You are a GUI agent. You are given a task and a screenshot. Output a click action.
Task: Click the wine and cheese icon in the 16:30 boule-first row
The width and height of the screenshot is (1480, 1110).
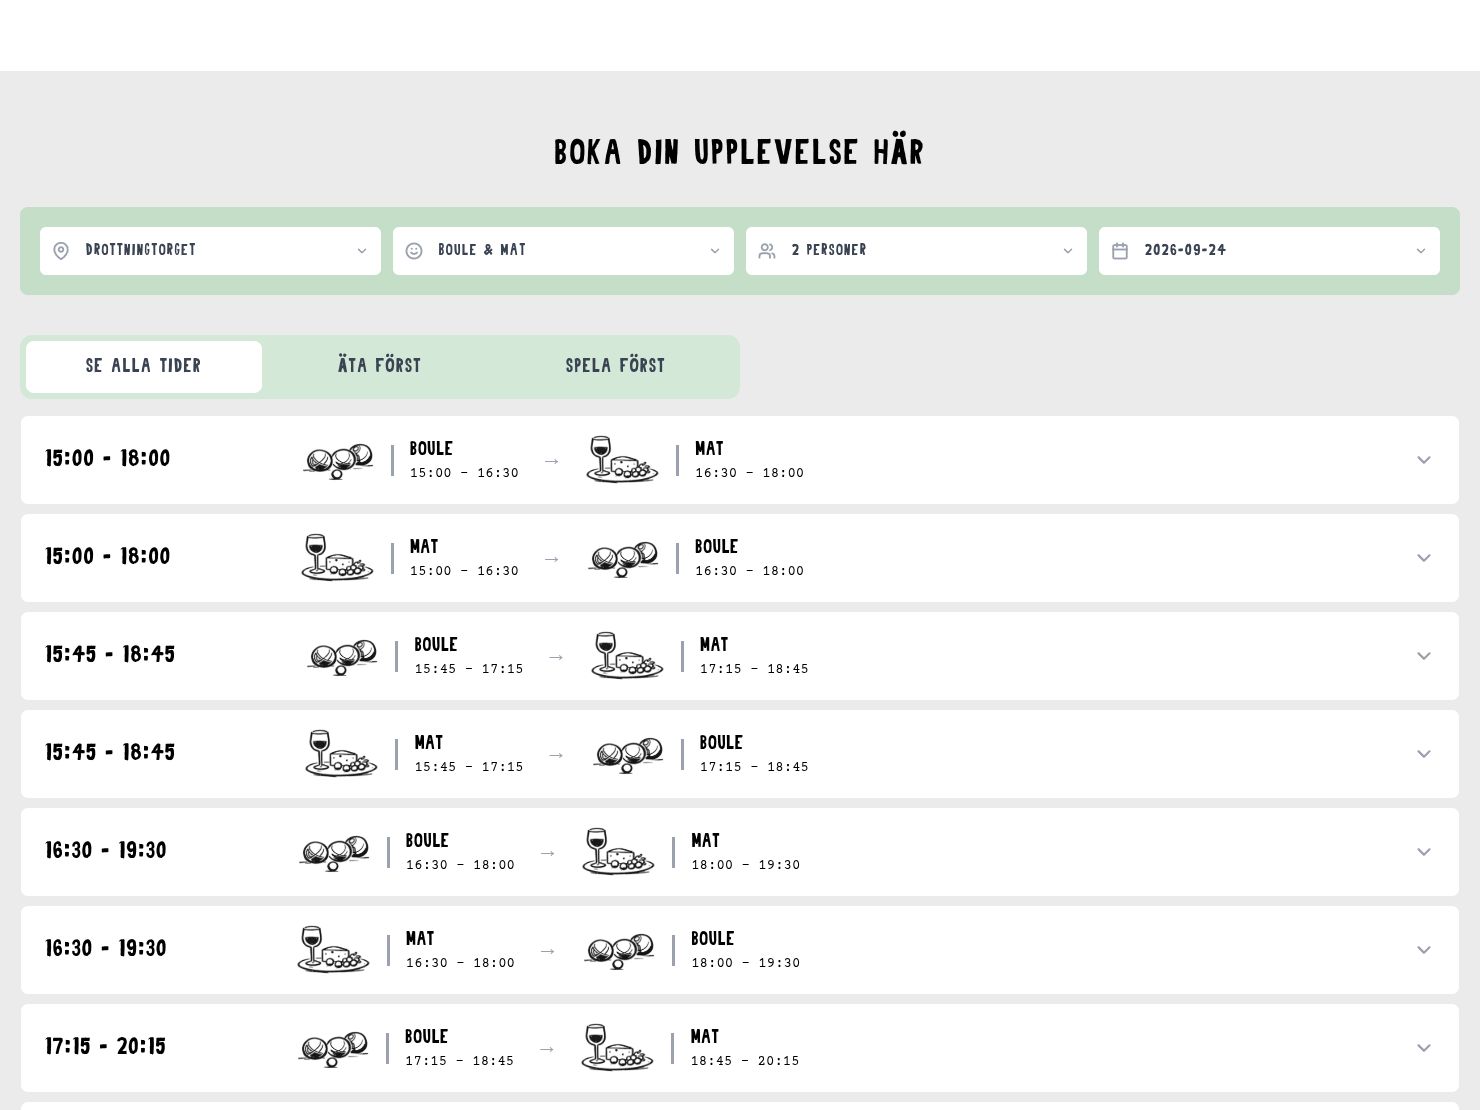coord(618,852)
